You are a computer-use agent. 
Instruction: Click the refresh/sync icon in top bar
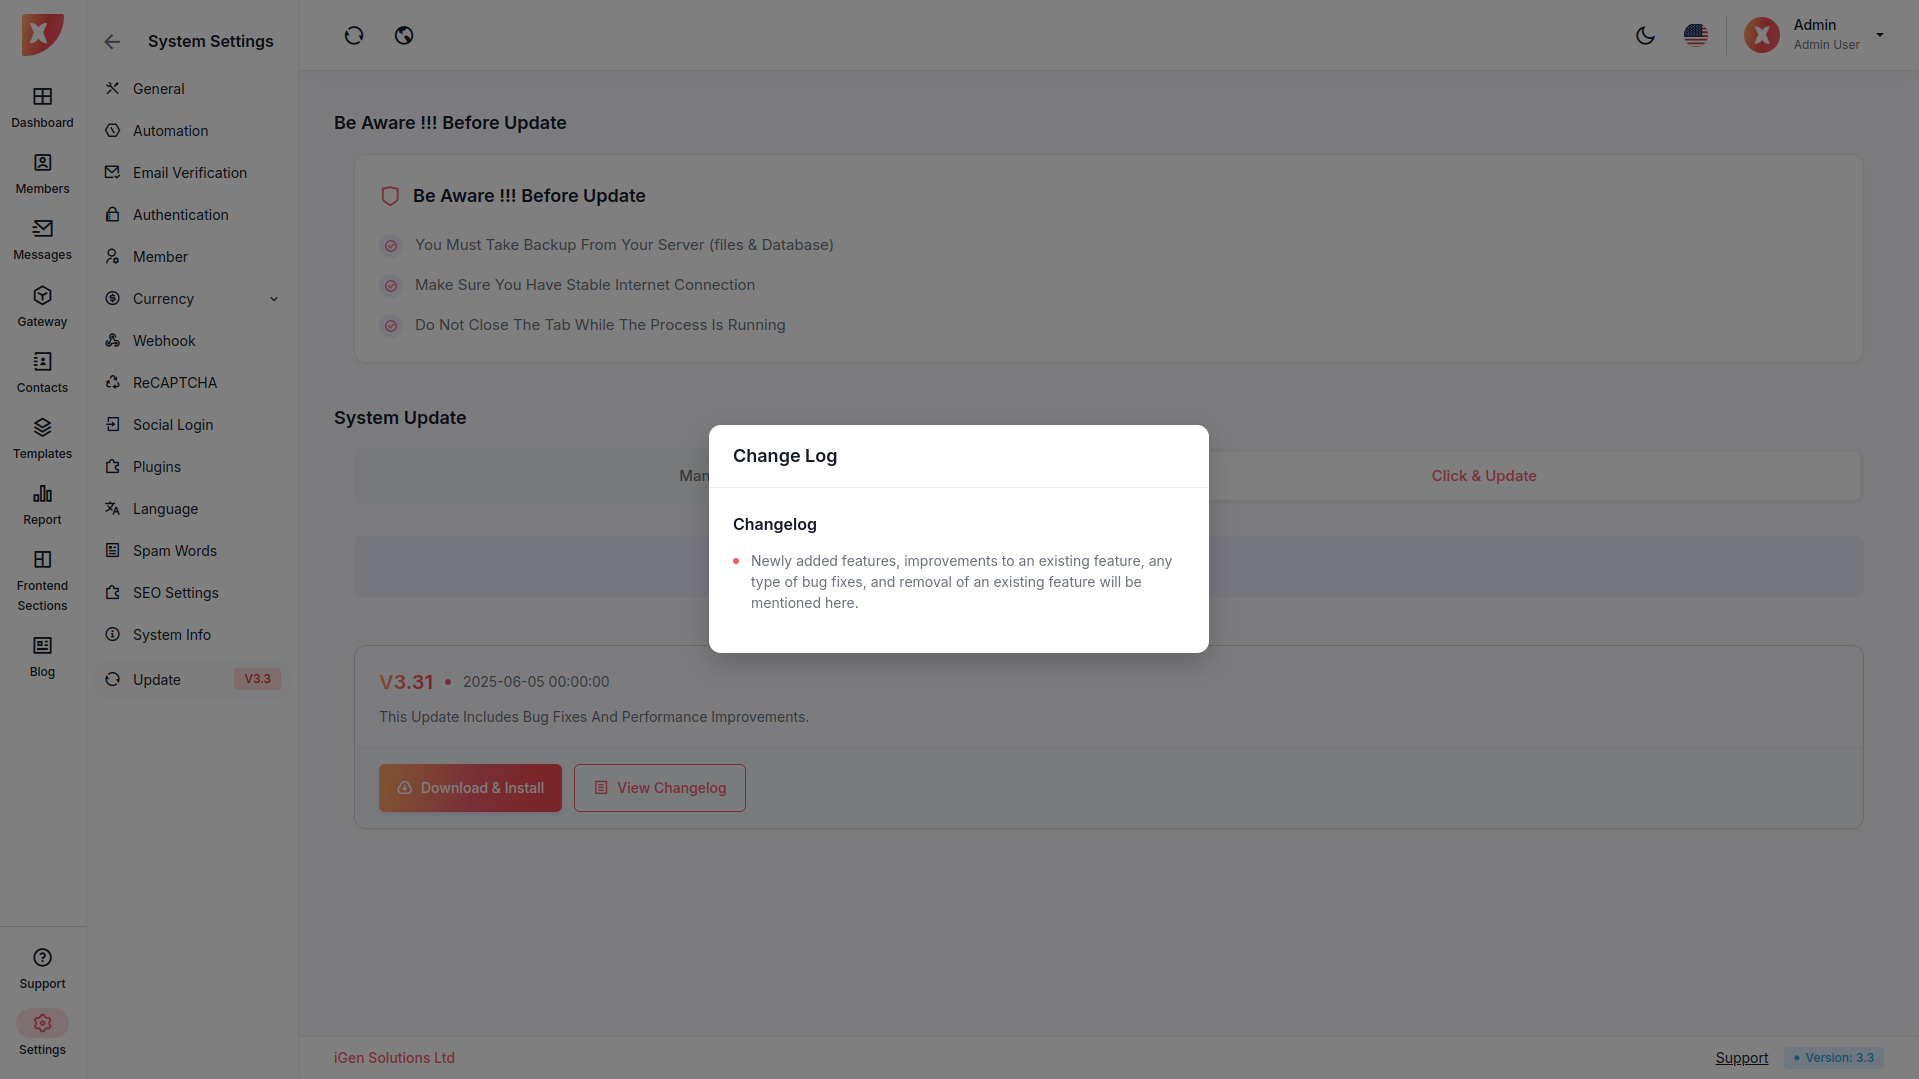pyautogui.click(x=354, y=36)
